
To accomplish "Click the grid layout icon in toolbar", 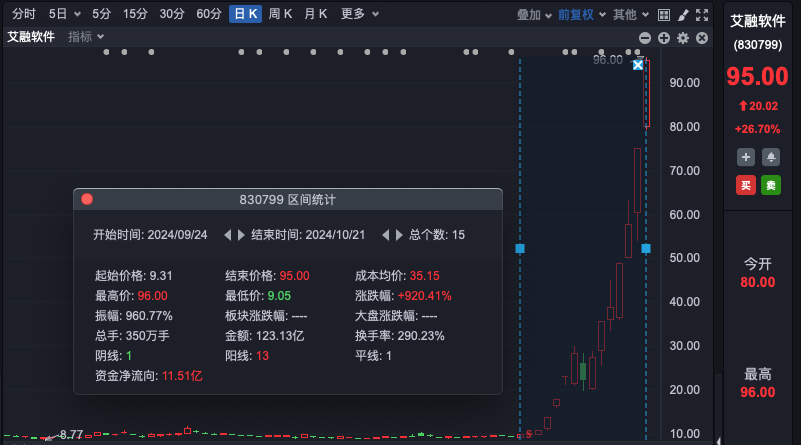I will [x=665, y=15].
